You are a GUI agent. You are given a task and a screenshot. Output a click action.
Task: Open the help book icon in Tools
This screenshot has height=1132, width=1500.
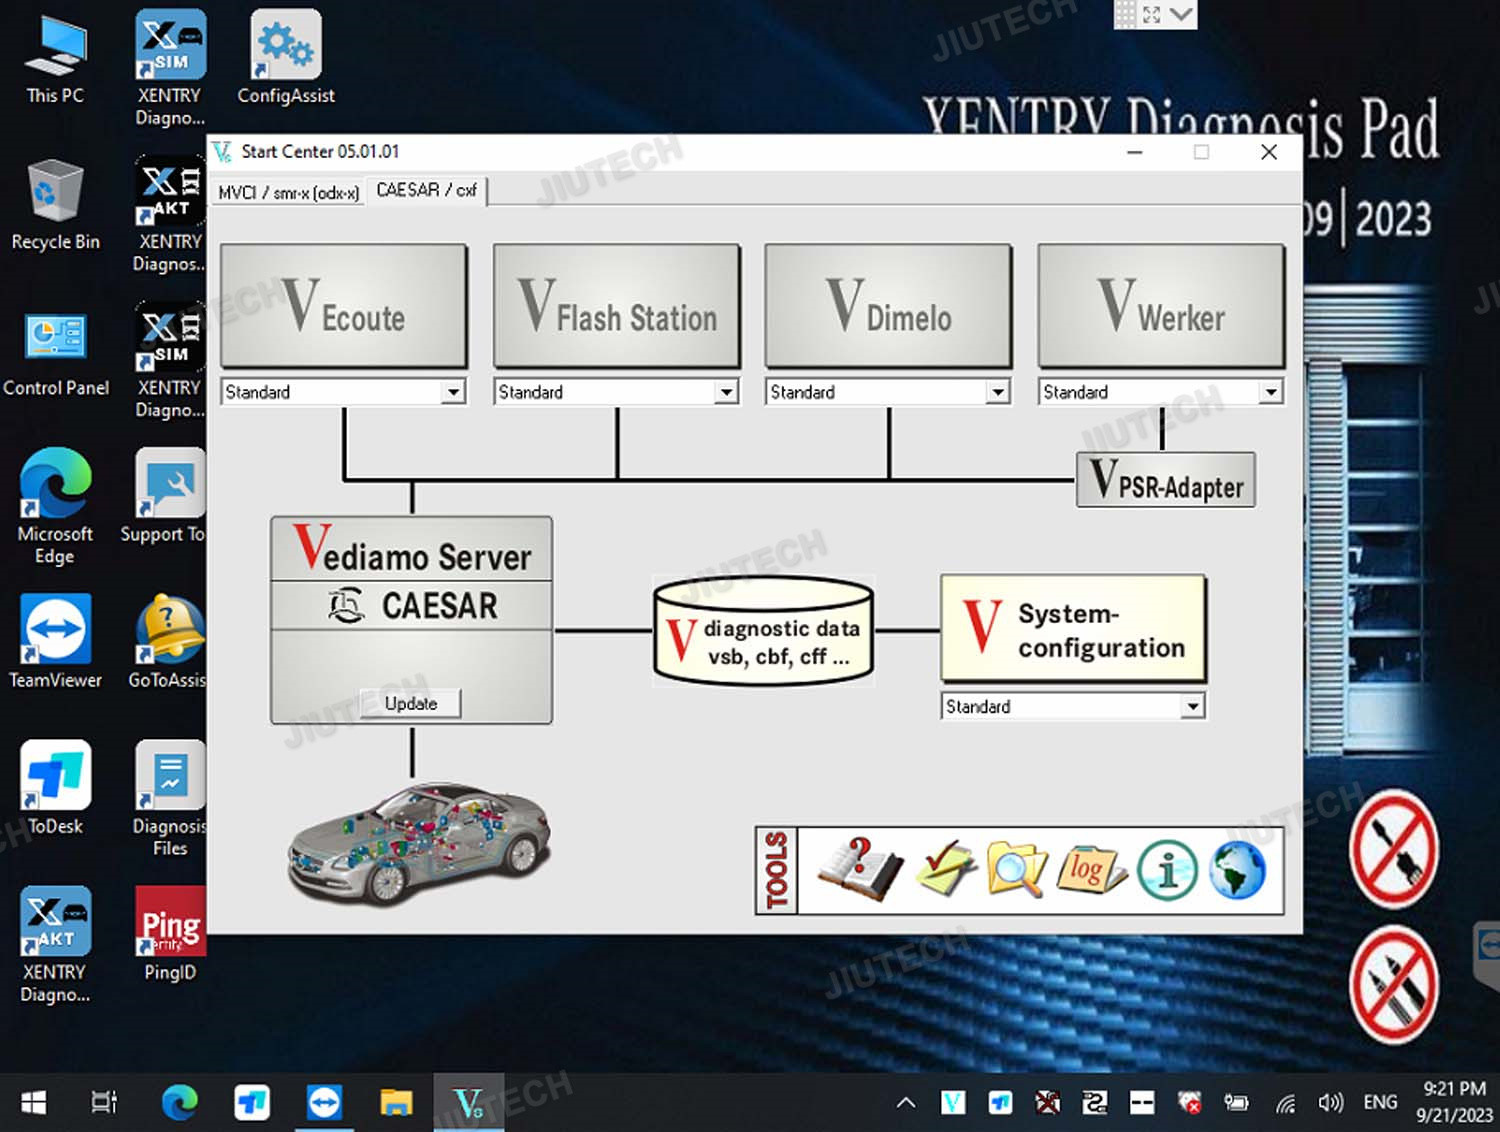coord(858,869)
